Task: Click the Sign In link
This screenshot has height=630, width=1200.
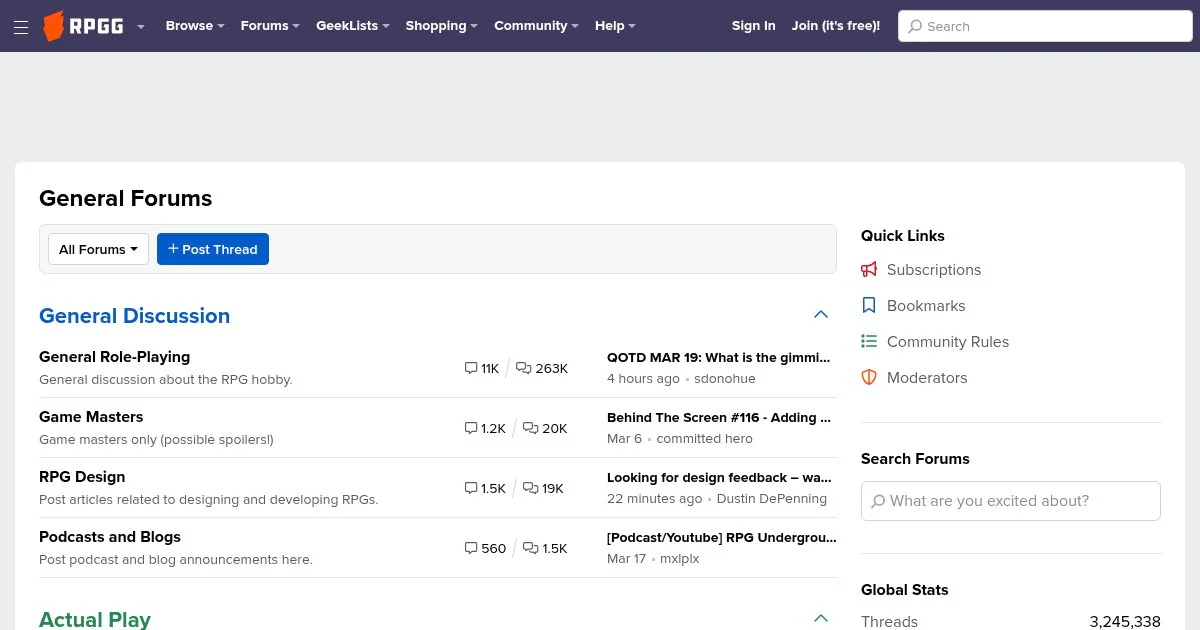Action: tap(754, 26)
